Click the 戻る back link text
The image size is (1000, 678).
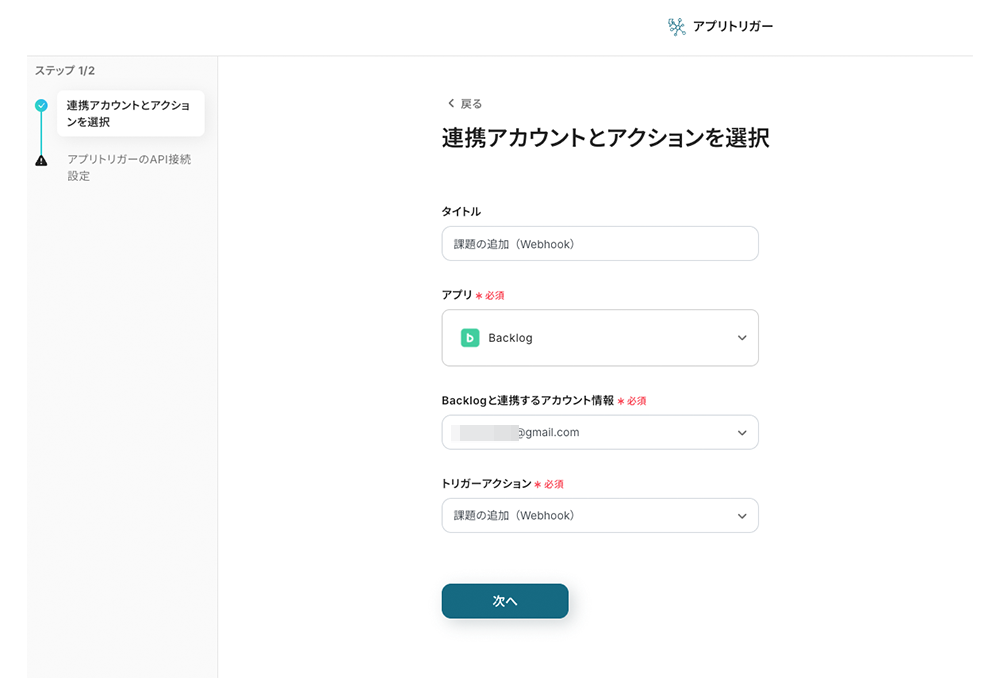(471, 104)
